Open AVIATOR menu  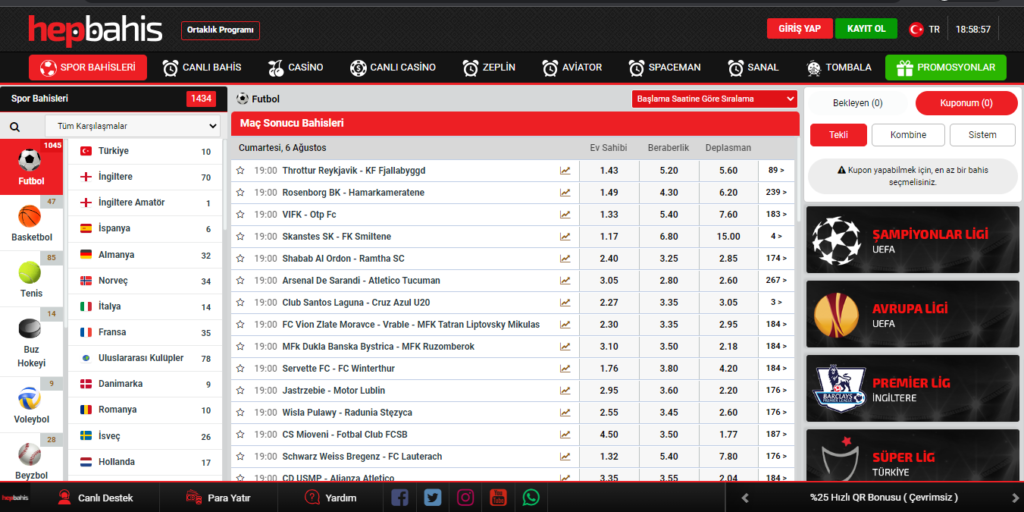[x=572, y=67]
